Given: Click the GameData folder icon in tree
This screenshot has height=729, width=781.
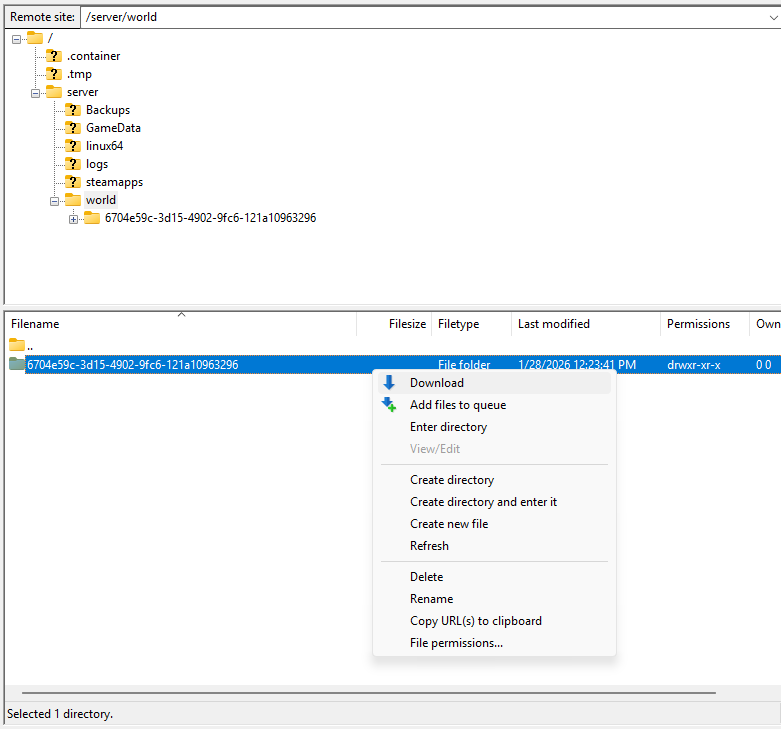Looking at the screenshot, I should pos(73,128).
